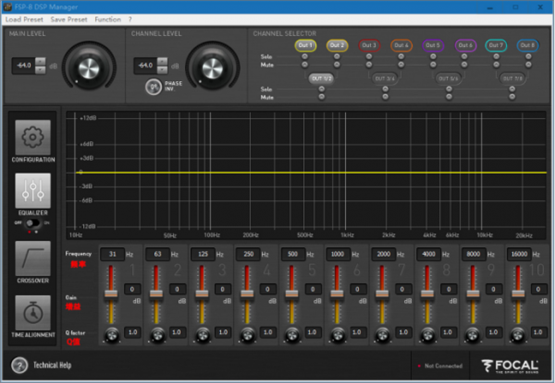Click the Main Level dB value field
555x383 pixels.
coord(24,65)
